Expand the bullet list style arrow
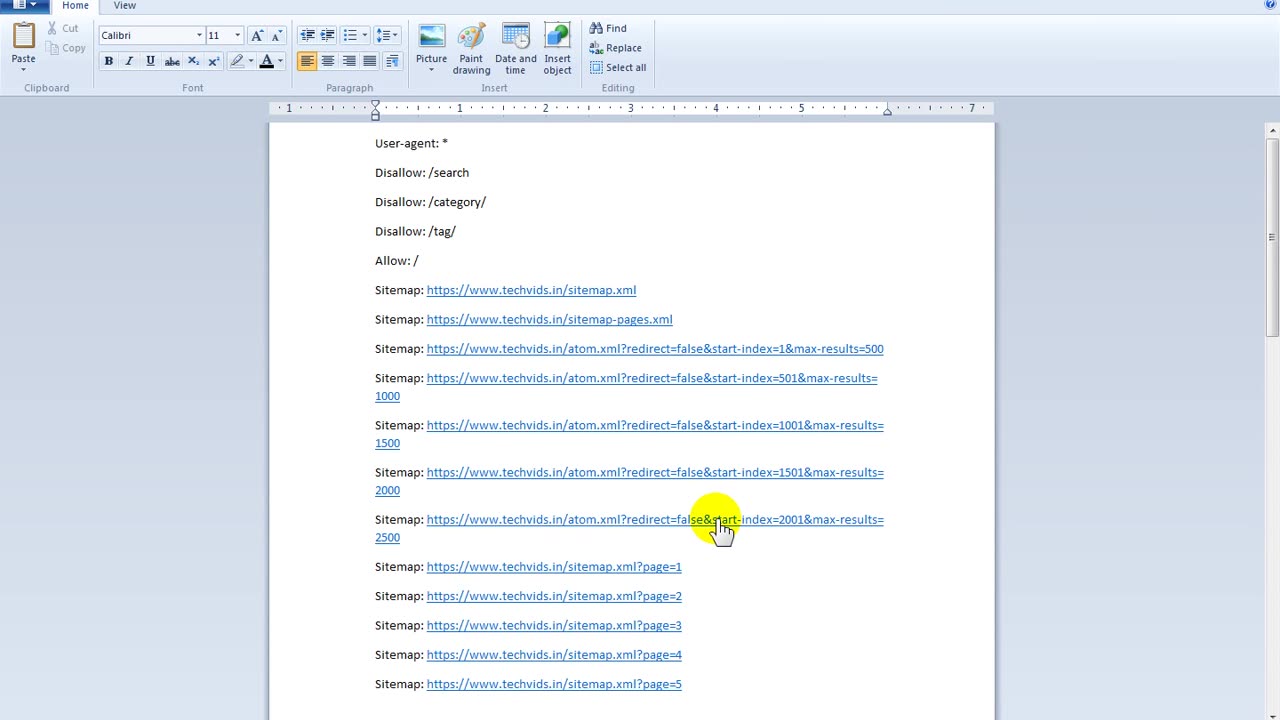This screenshot has width=1280, height=720. 364,35
